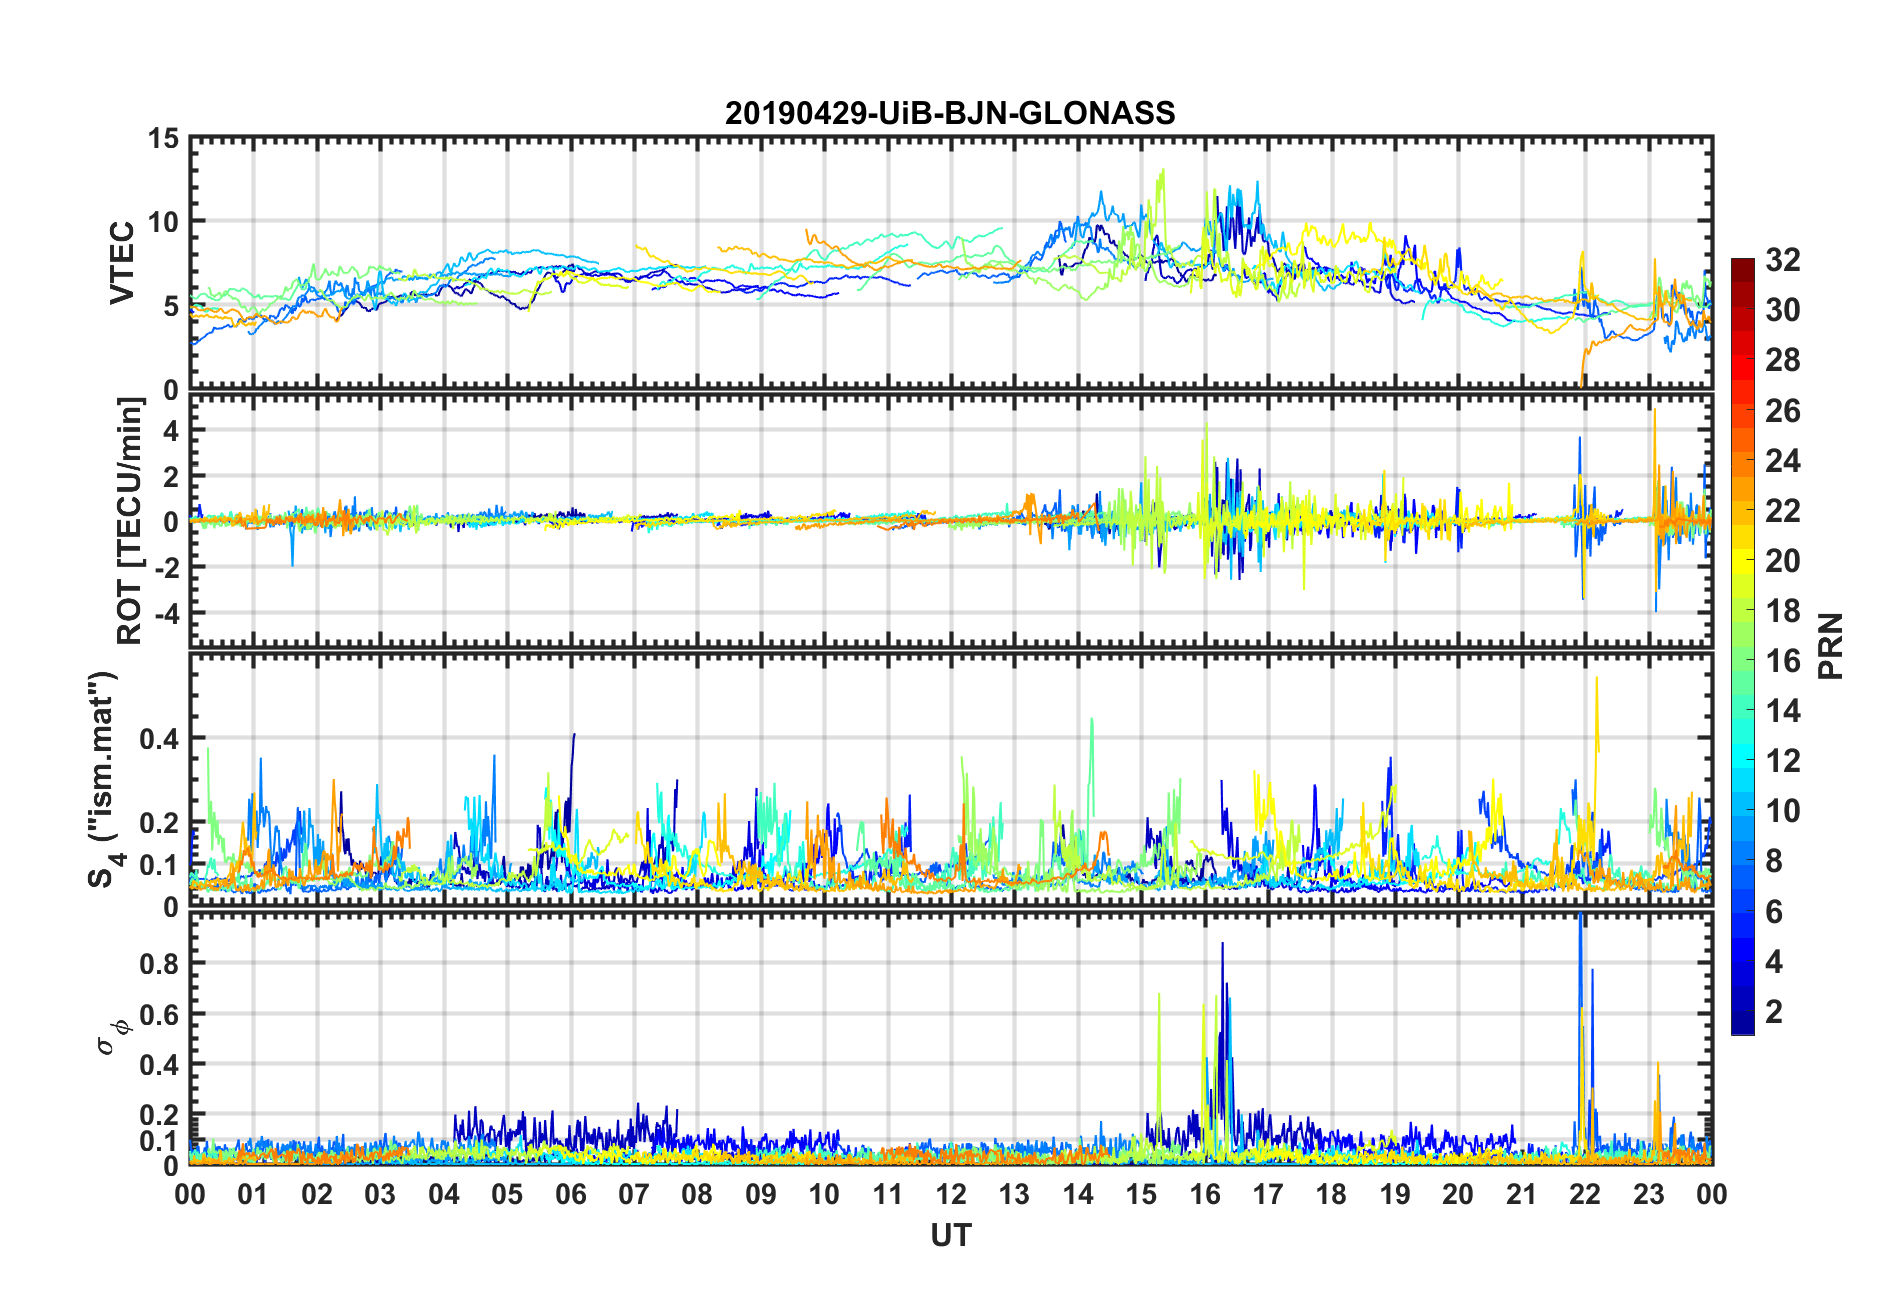This screenshot has width=1902, height=1292.
Task: Click colorbar tick value 24
Action: (x=1783, y=460)
